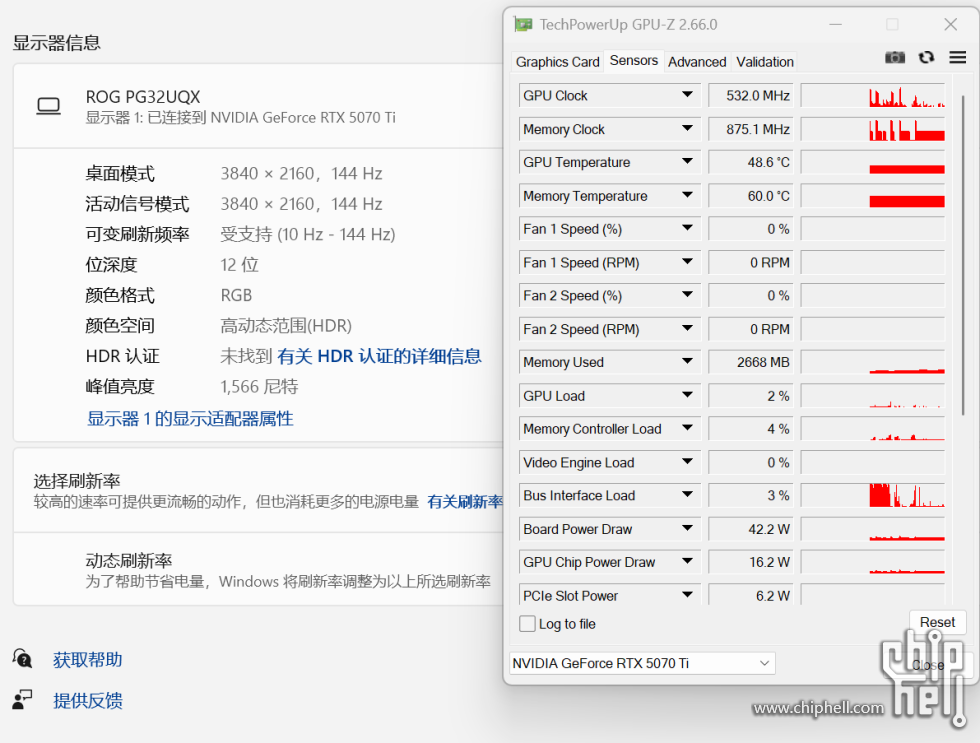Click the 875.1 MHz Memory Clock value
This screenshot has height=743, width=980.
click(x=751, y=129)
